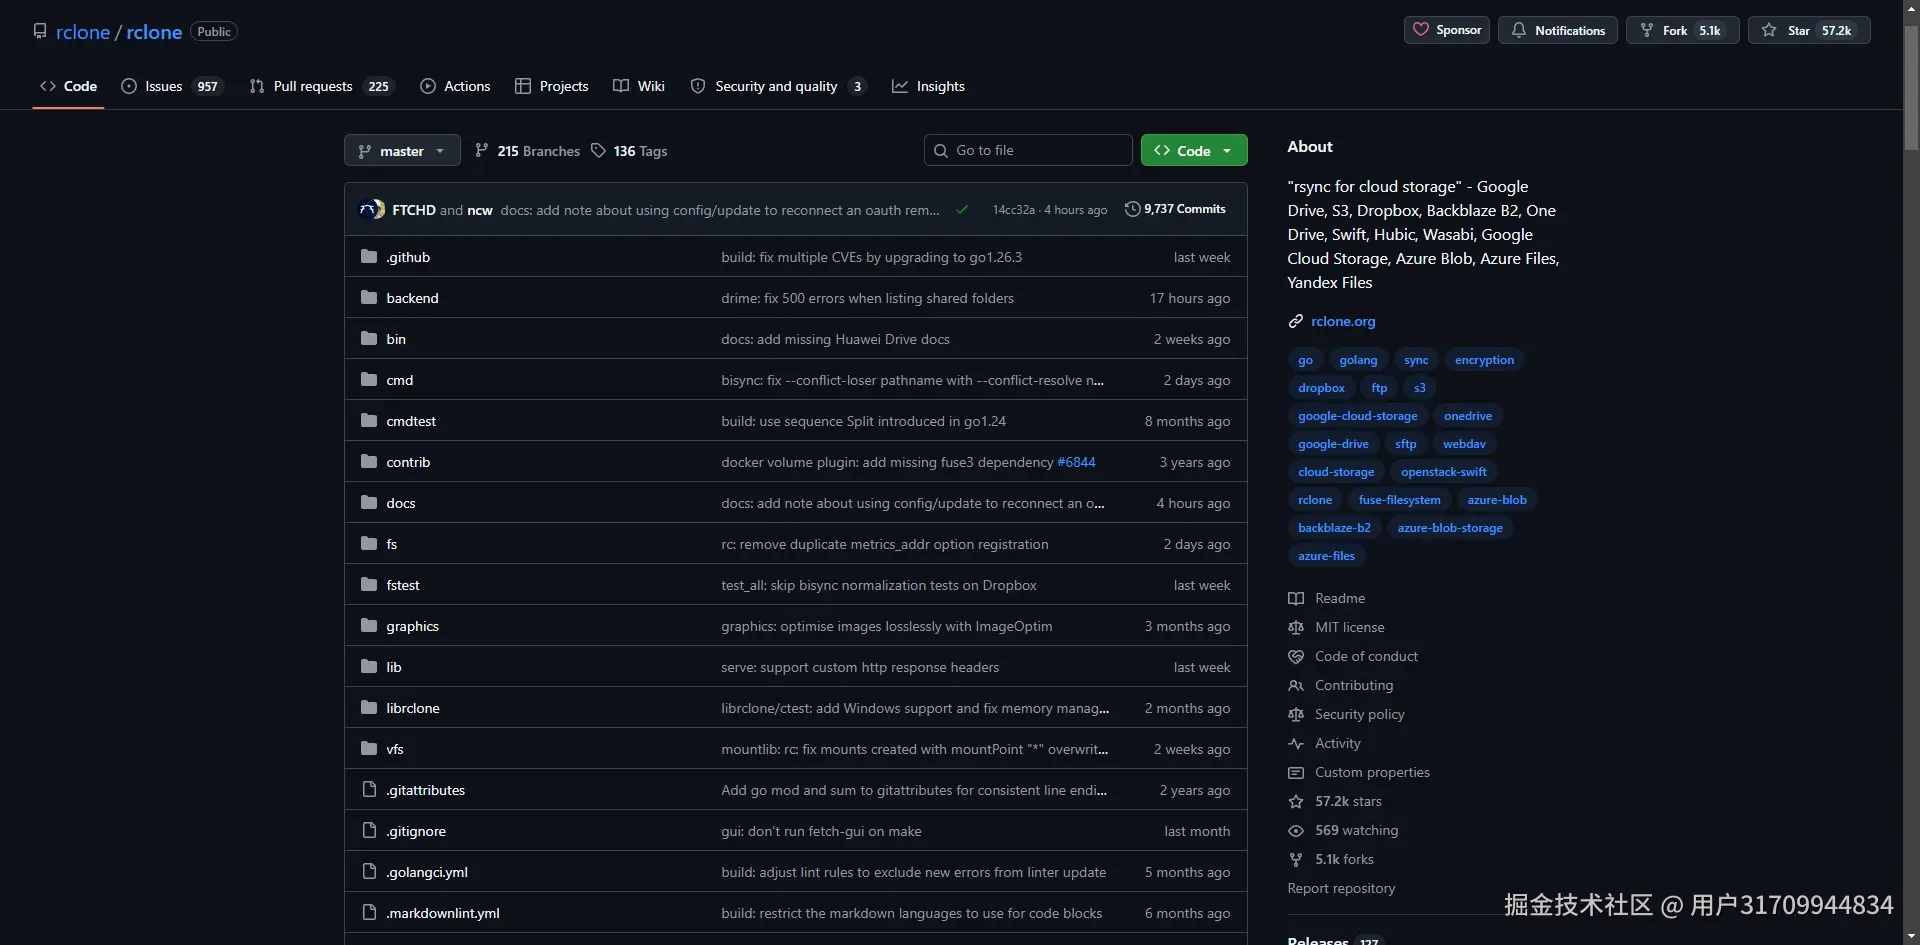
Task: Open the Pull requests tab
Action: (x=322, y=86)
